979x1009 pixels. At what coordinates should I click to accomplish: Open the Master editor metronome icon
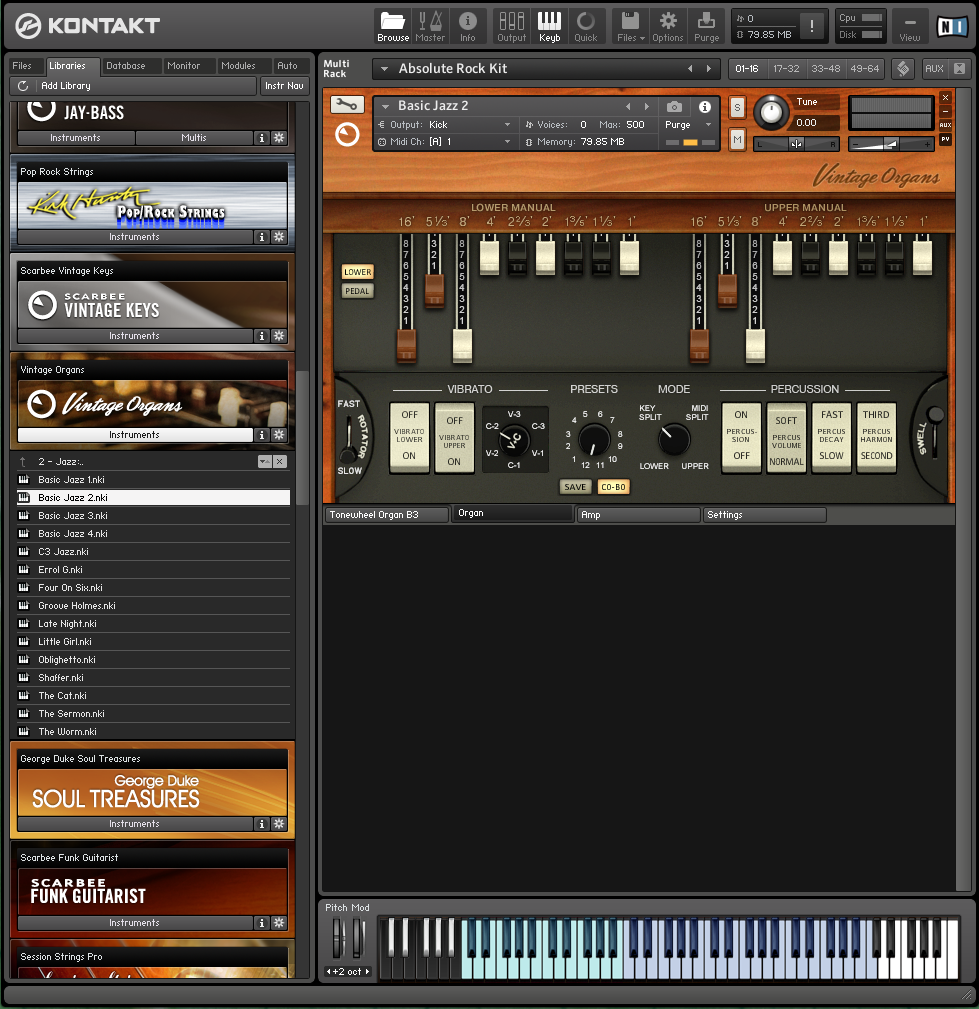point(430,26)
